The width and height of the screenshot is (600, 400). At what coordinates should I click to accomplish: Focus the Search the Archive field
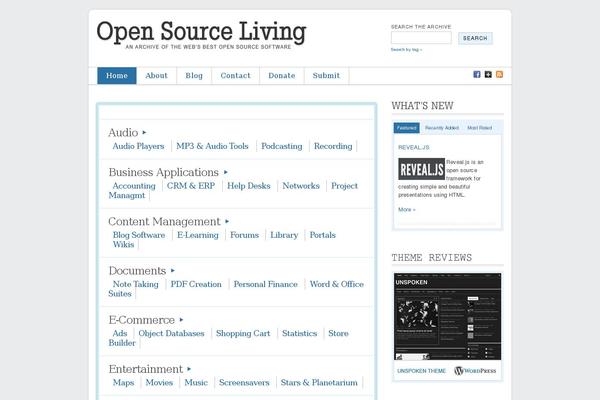click(x=421, y=38)
